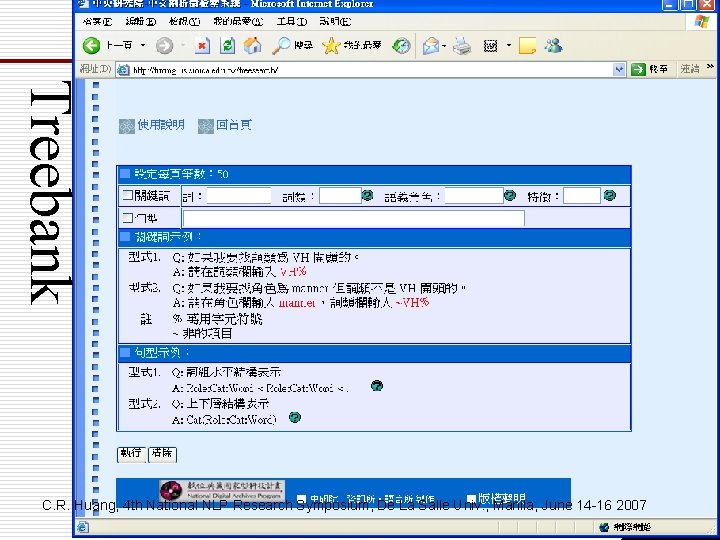Open the 檢視(V) menu

point(184,22)
